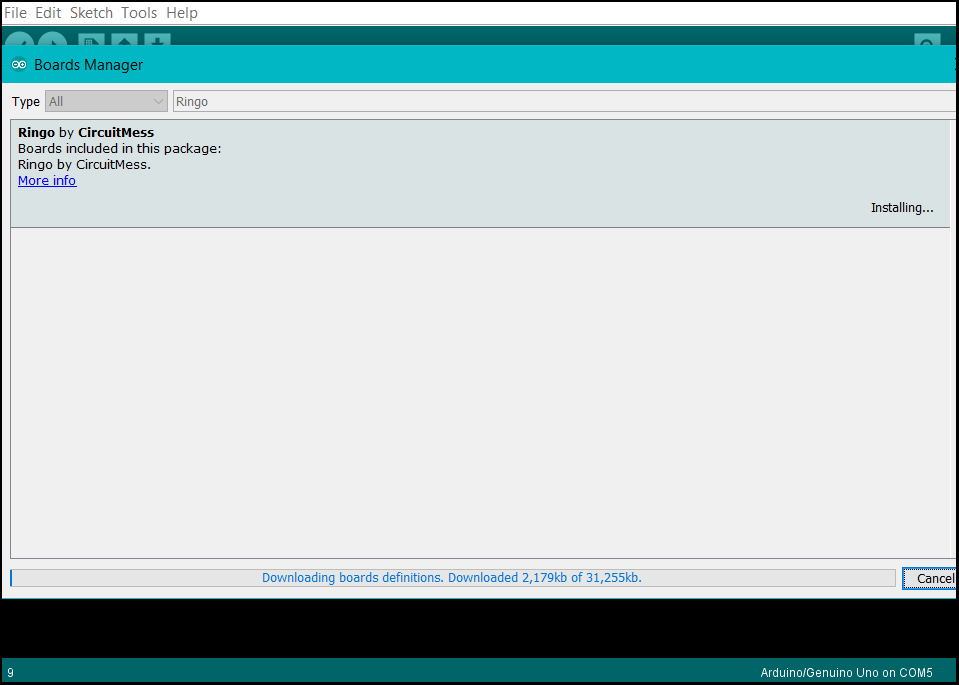The image size is (959, 685).
Task: Click the Save sketch down-arrow icon
Action: pyautogui.click(x=156, y=39)
